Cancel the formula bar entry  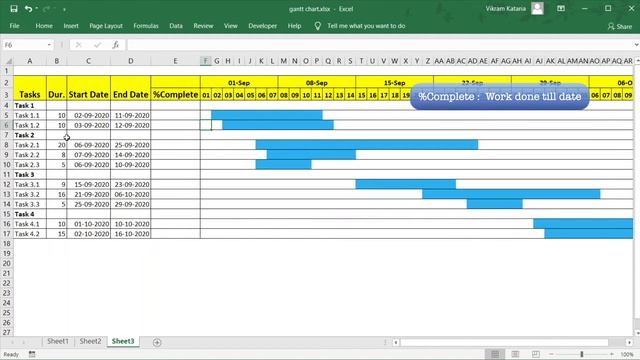(78, 45)
